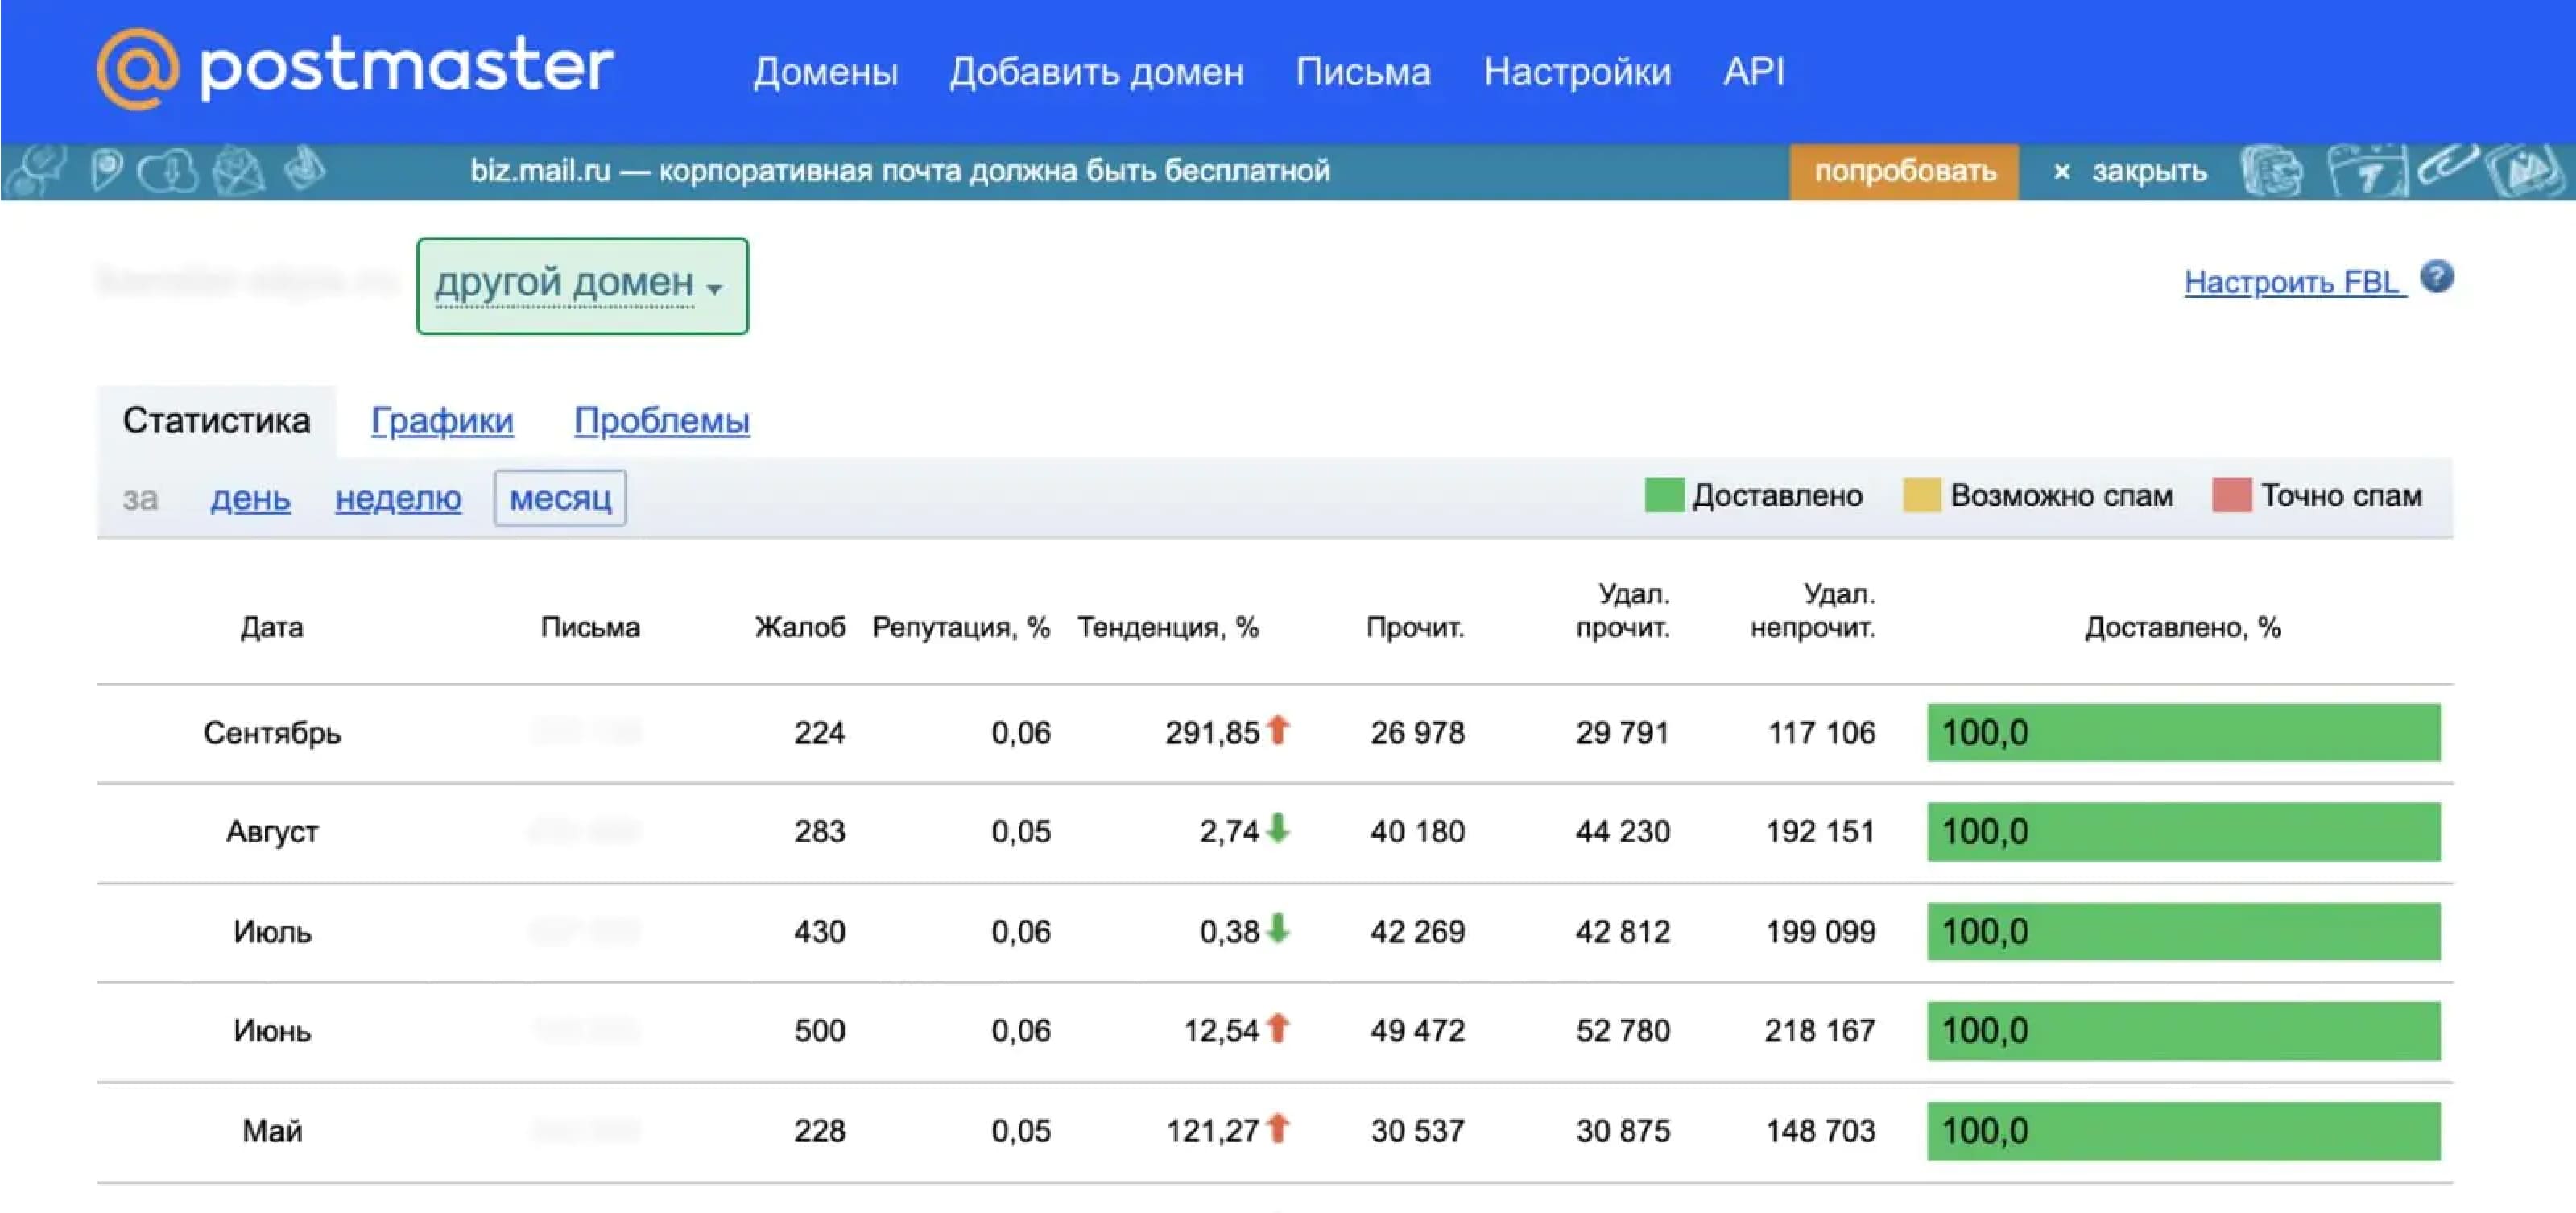Switch statistics period to день
Viewport: 2576px width, 1213px height.
pos(250,497)
